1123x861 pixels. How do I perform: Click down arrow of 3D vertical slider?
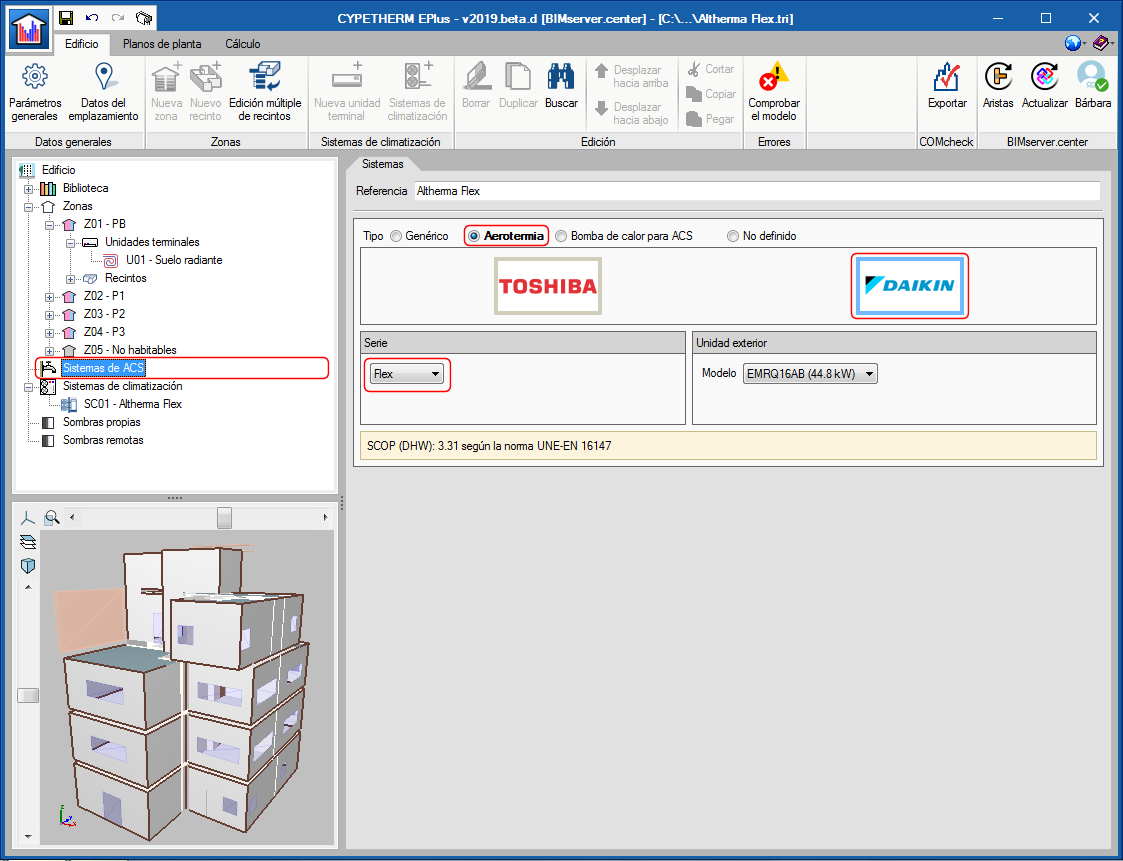pos(28,836)
